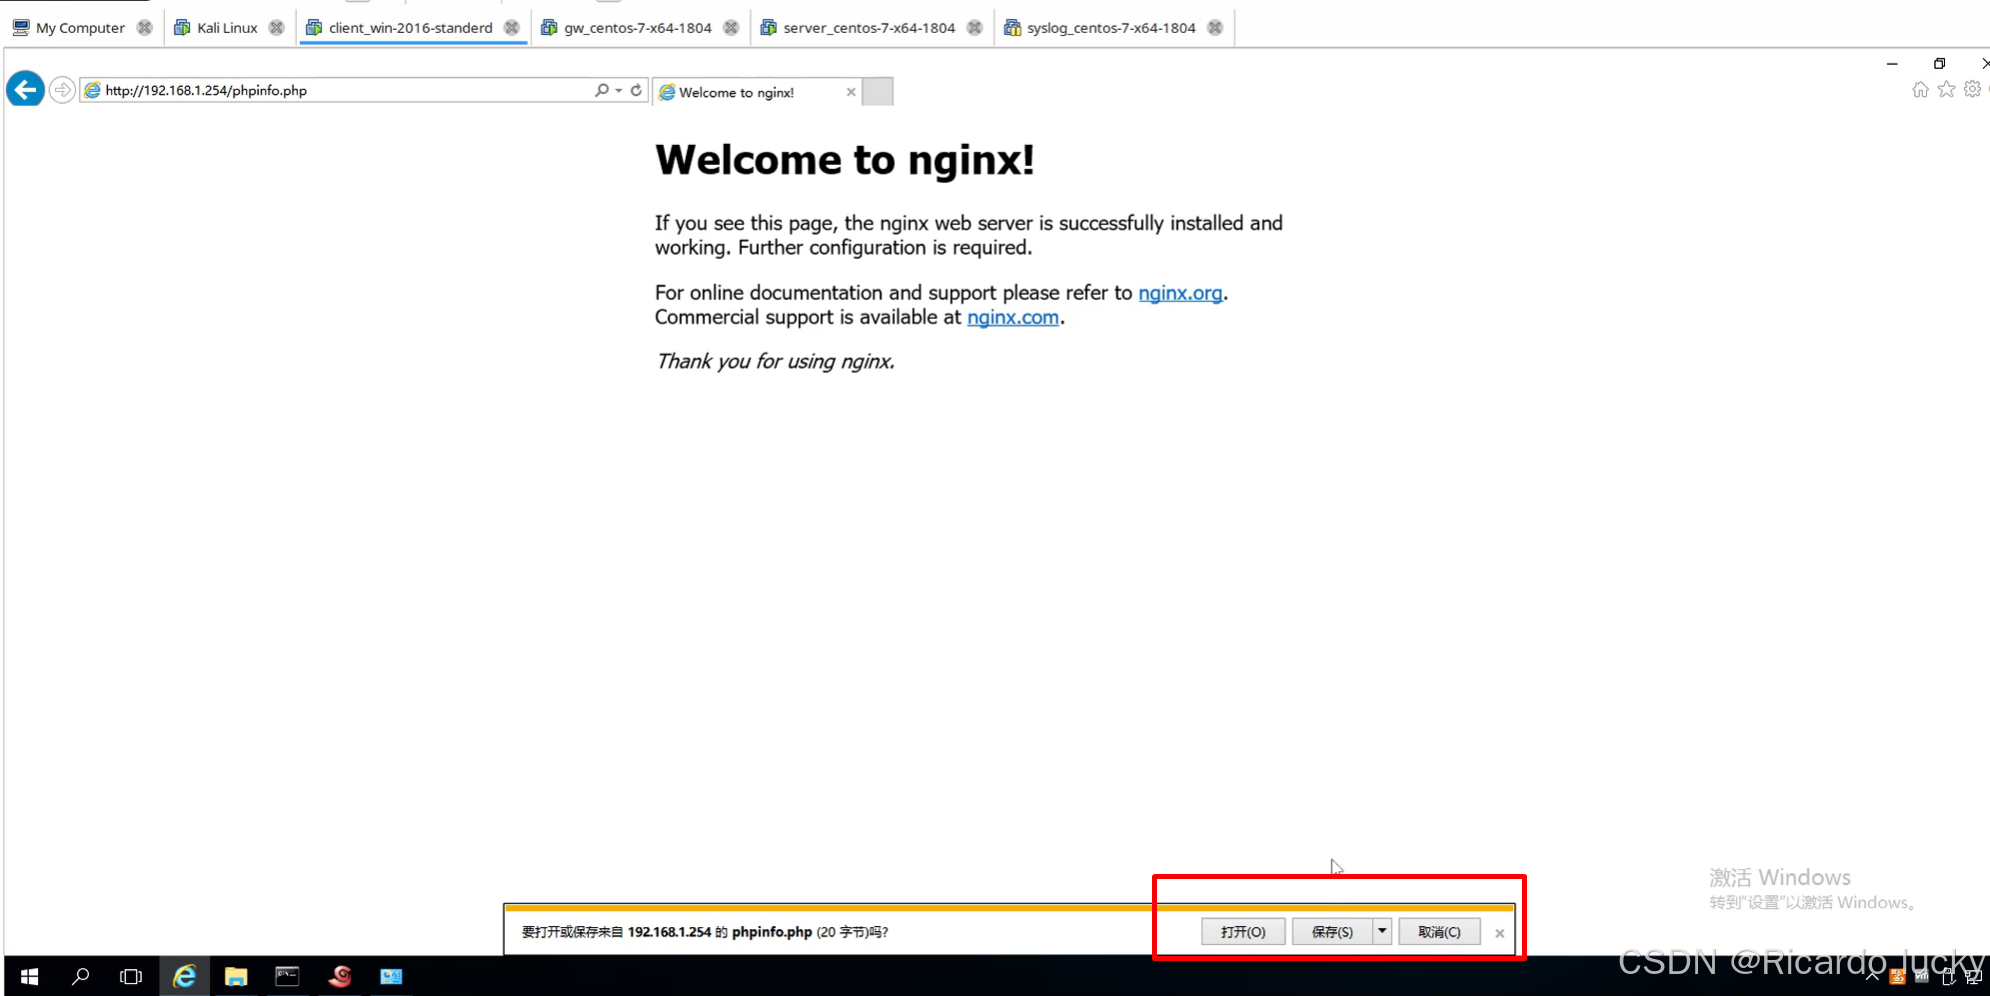Switch to the syslog_centos-7-x64-1804 VM tab
Screen dimensions: 1990x996
[x=1111, y=28]
